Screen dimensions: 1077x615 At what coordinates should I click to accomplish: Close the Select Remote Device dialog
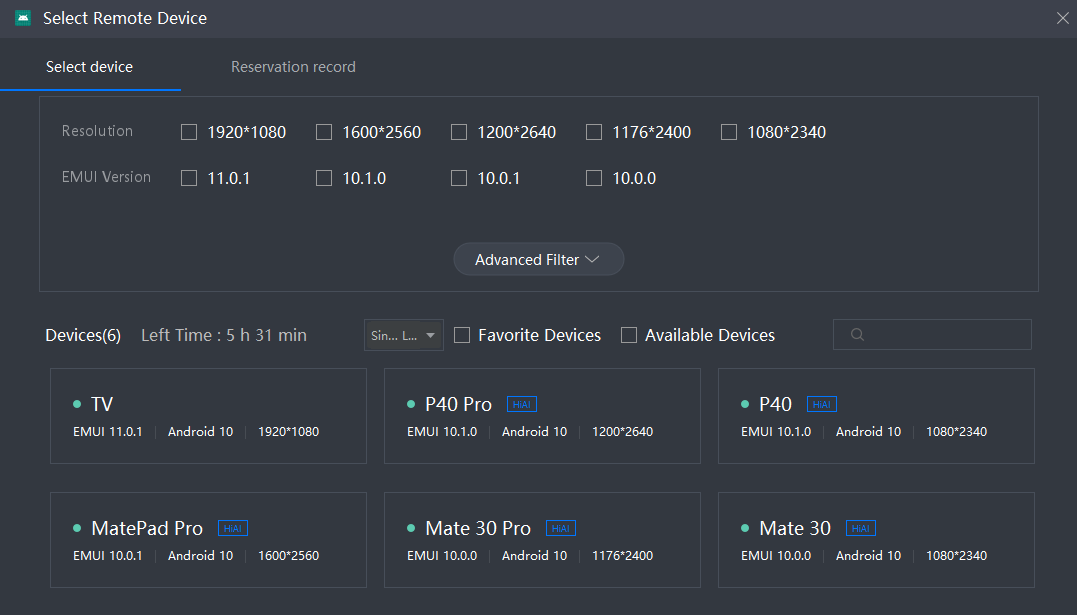pyautogui.click(x=1063, y=18)
